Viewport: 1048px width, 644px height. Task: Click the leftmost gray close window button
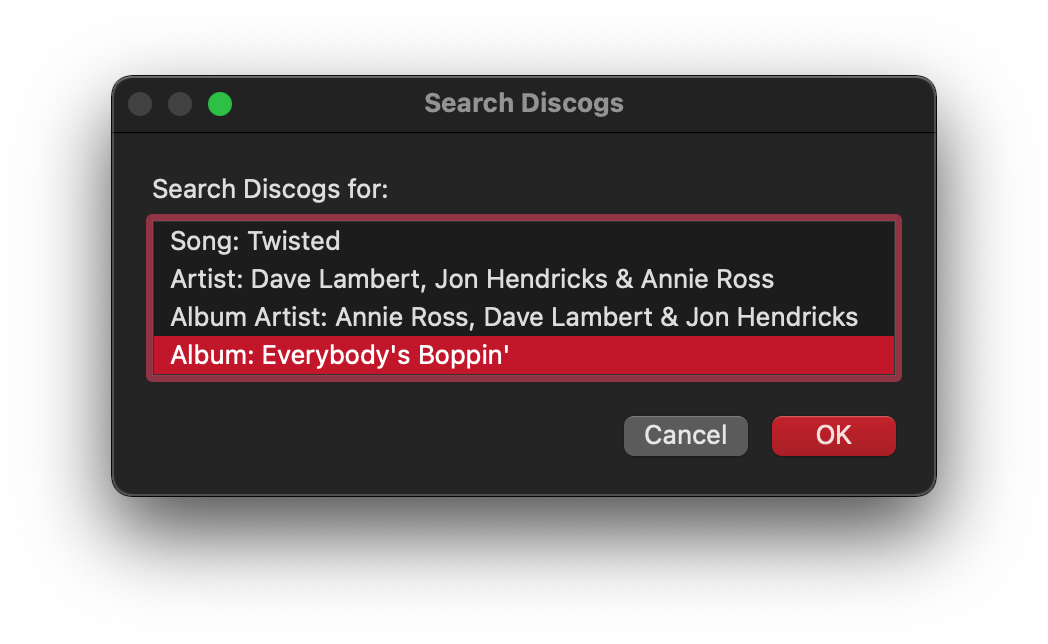pyautogui.click(x=140, y=103)
